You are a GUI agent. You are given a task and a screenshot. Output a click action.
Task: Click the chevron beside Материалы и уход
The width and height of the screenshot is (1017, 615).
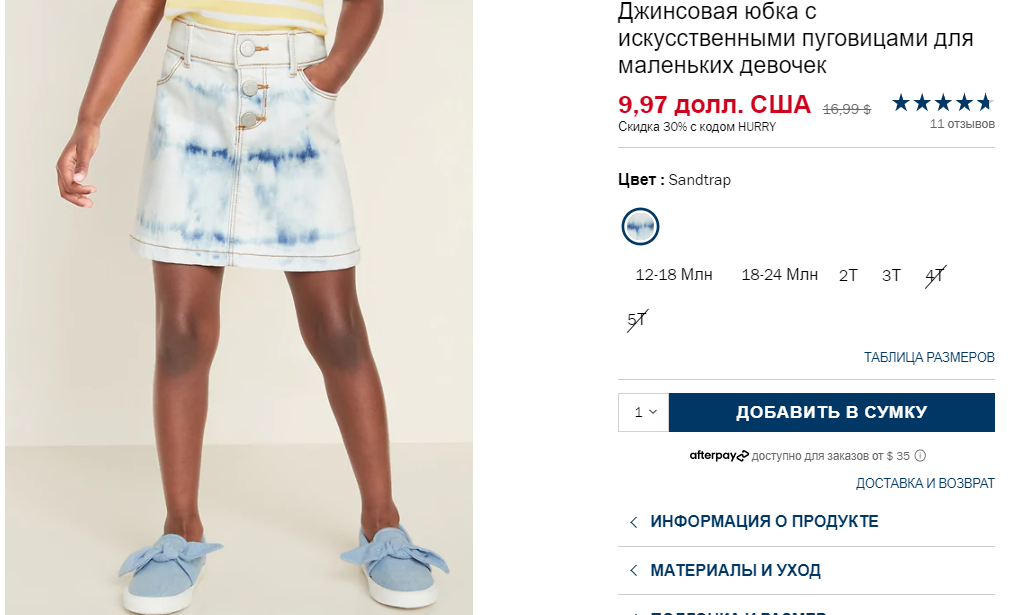pos(634,571)
